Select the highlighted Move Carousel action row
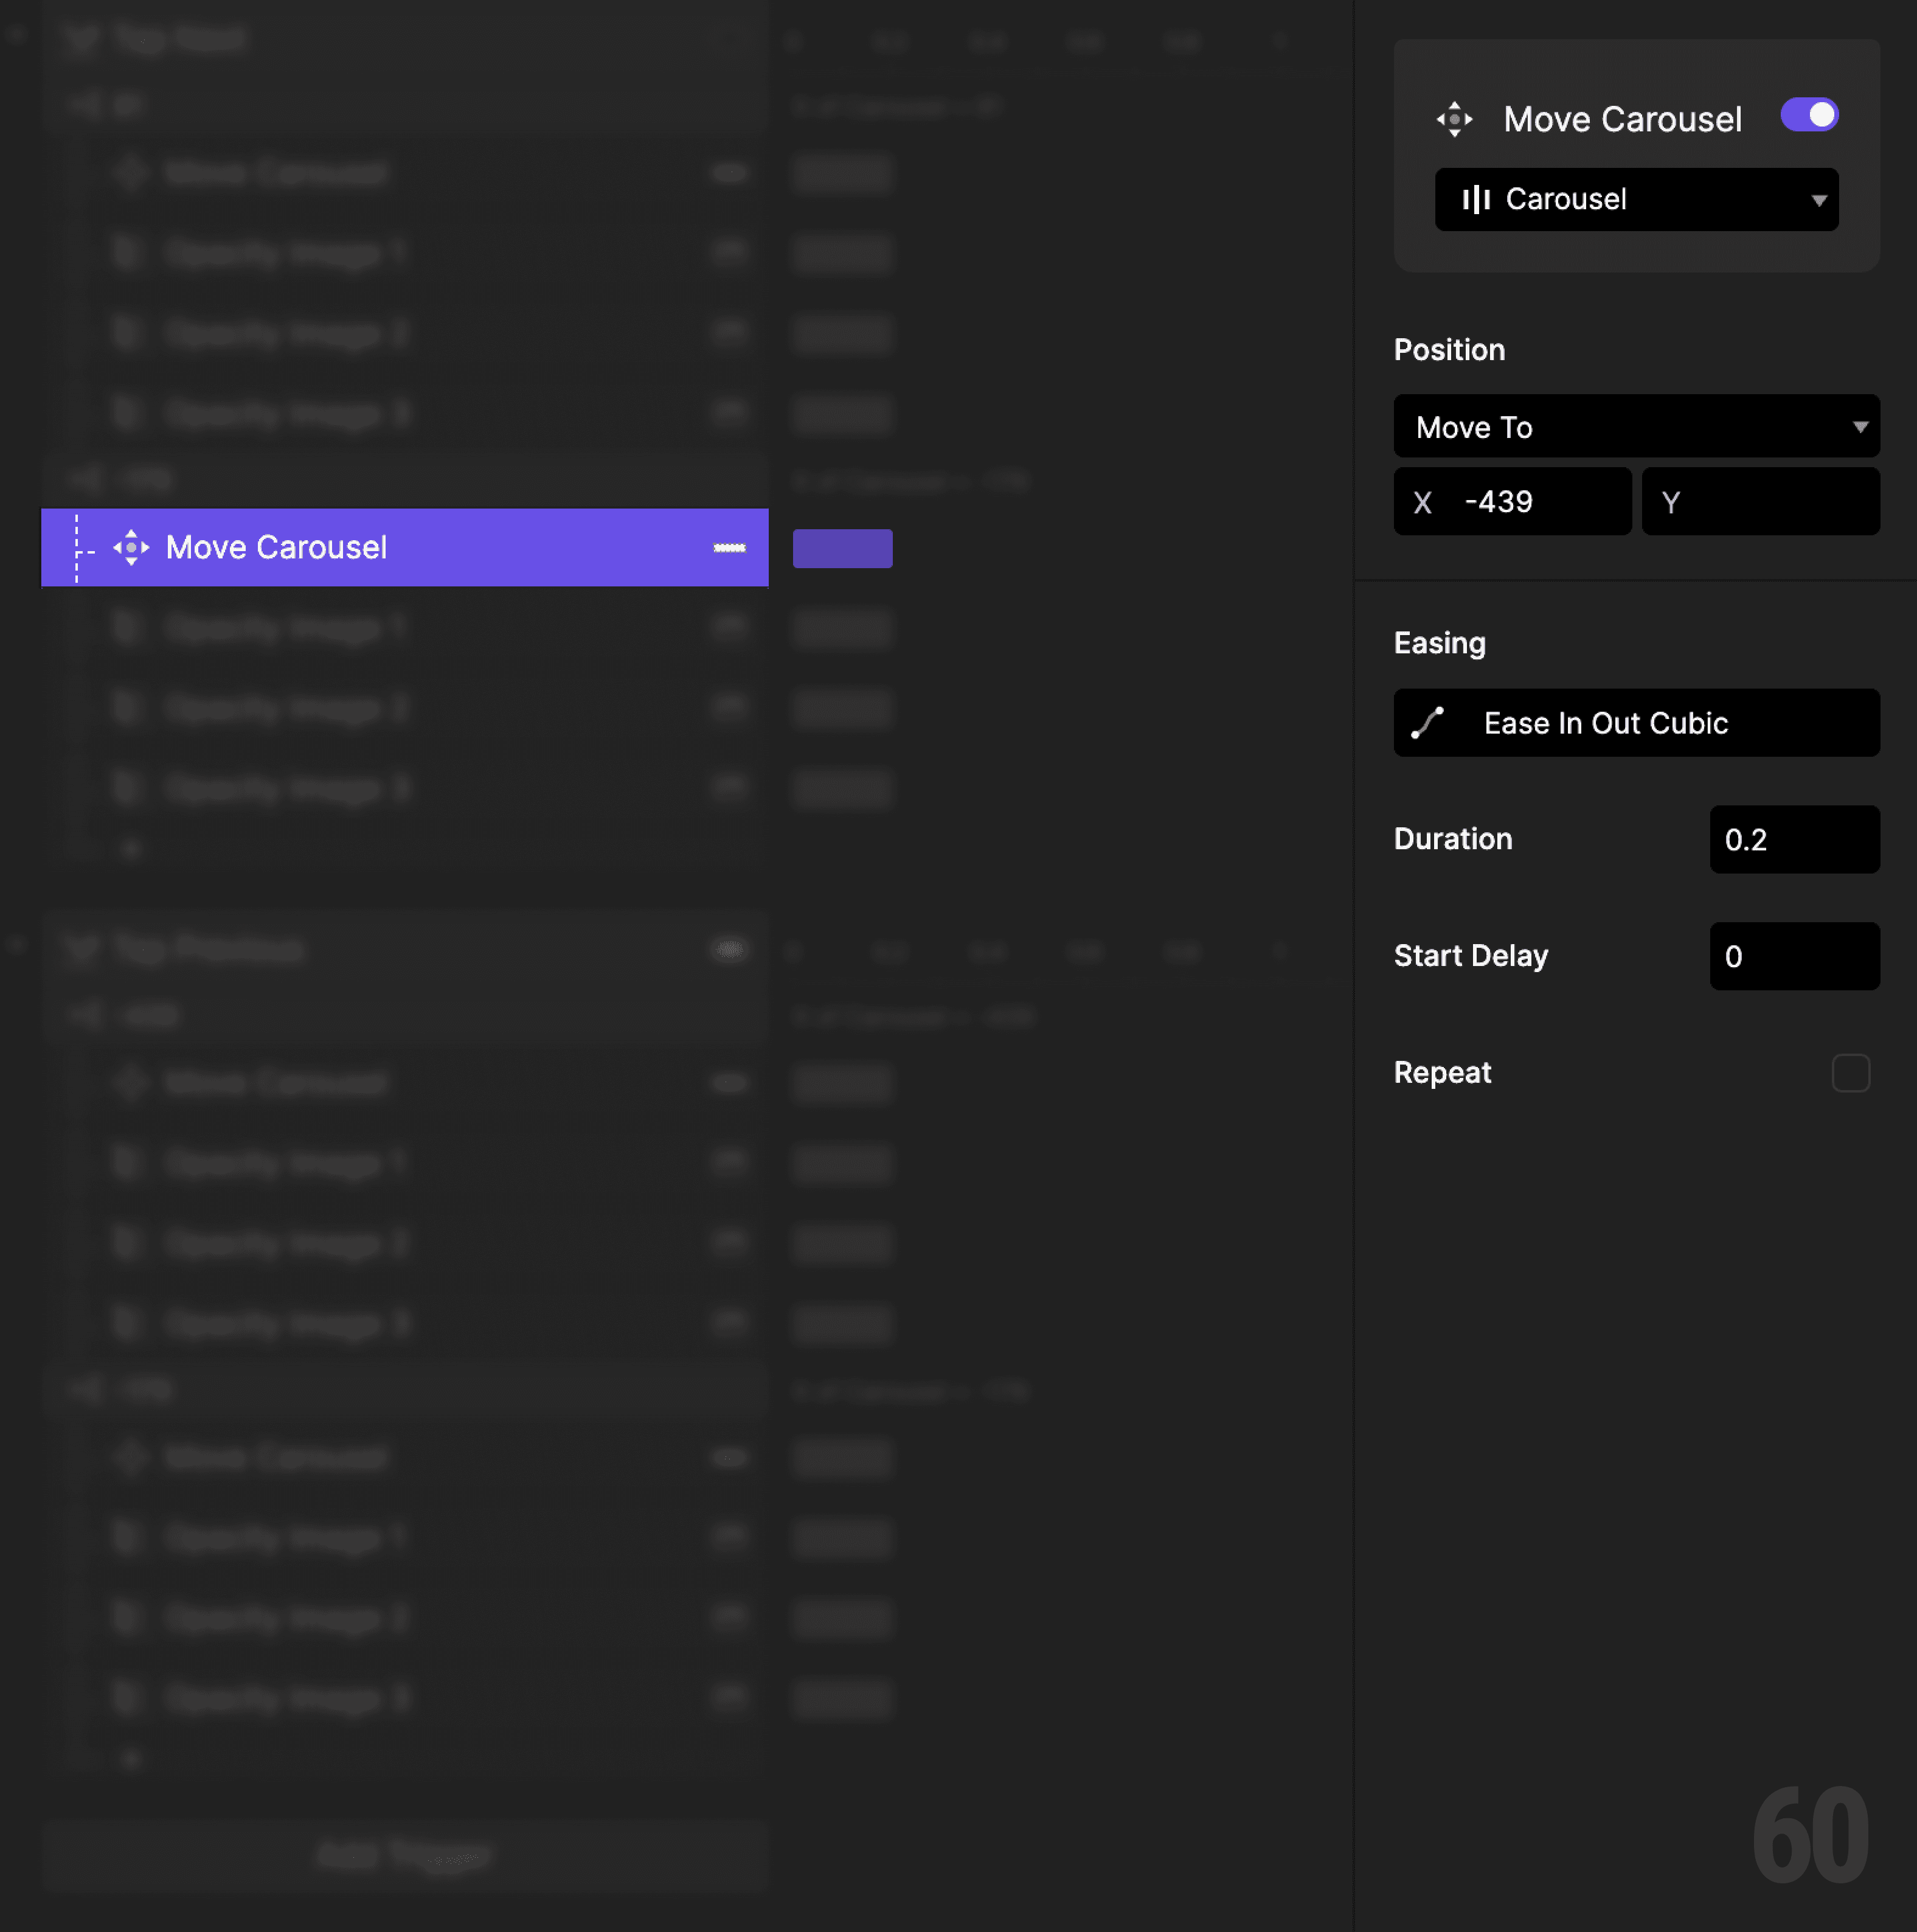1917x1932 pixels. point(400,547)
